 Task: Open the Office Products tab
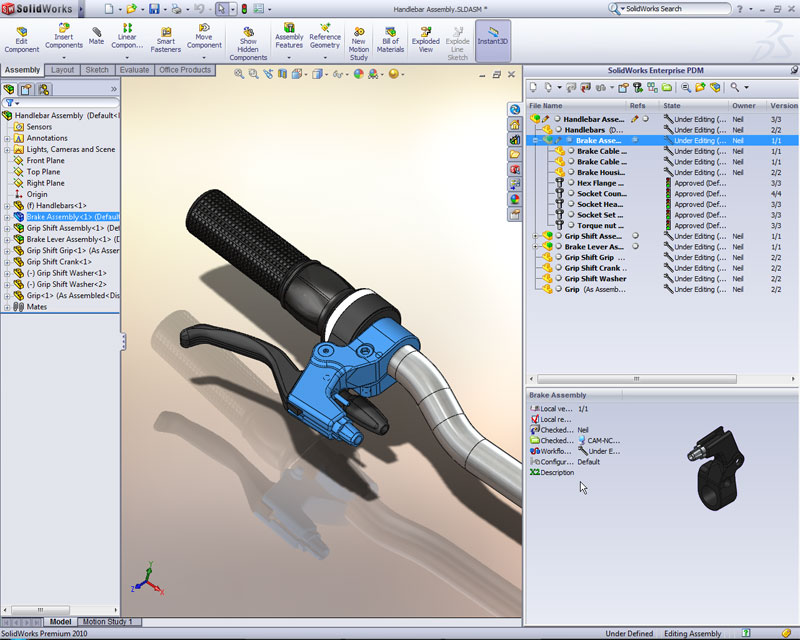tap(185, 70)
